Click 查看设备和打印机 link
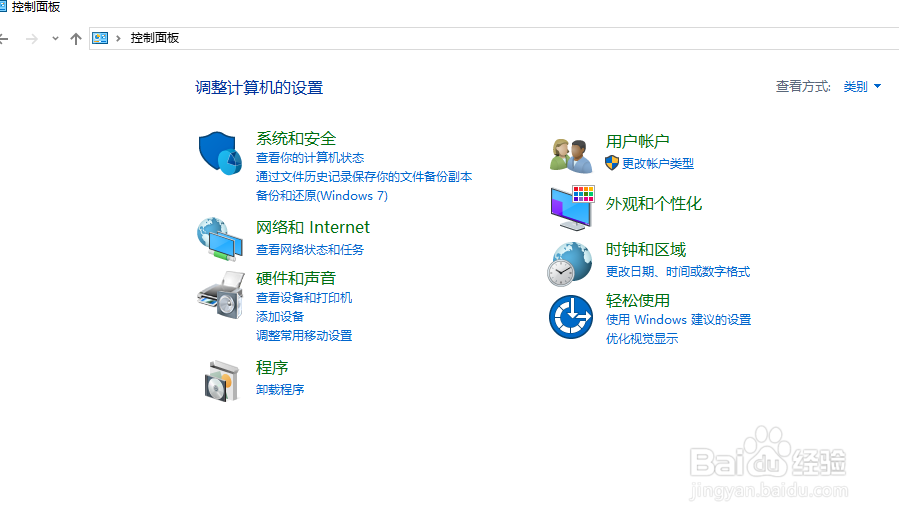Screen dimensions: 899x522 pyautogui.click(x=304, y=298)
